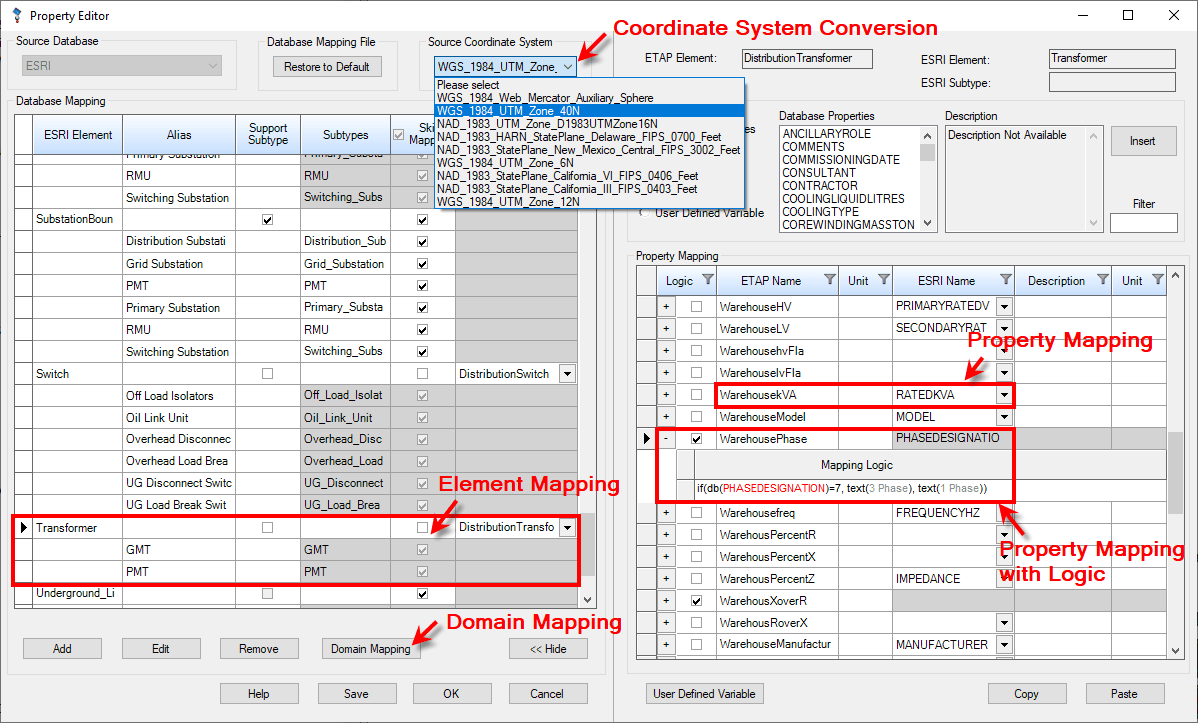
Task: Click the Save button
Action: point(357,693)
